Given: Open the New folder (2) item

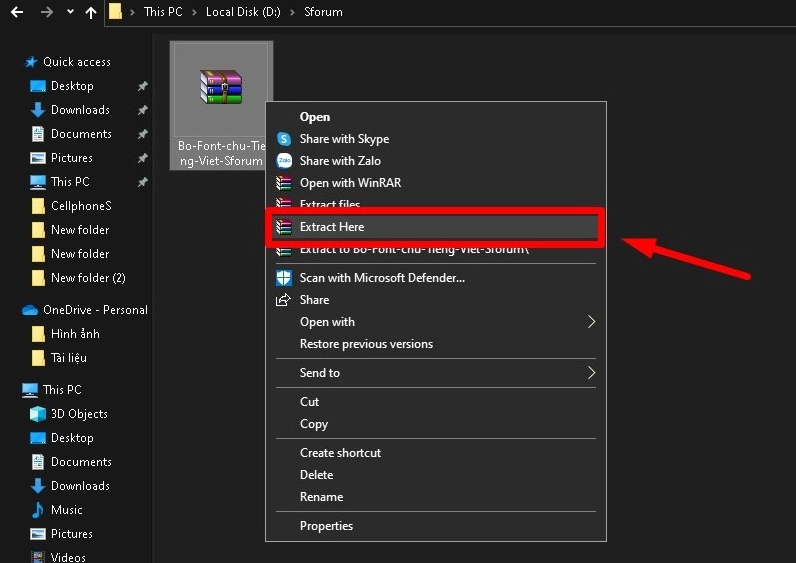Looking at the screenshot, I should tap(88, 278).
